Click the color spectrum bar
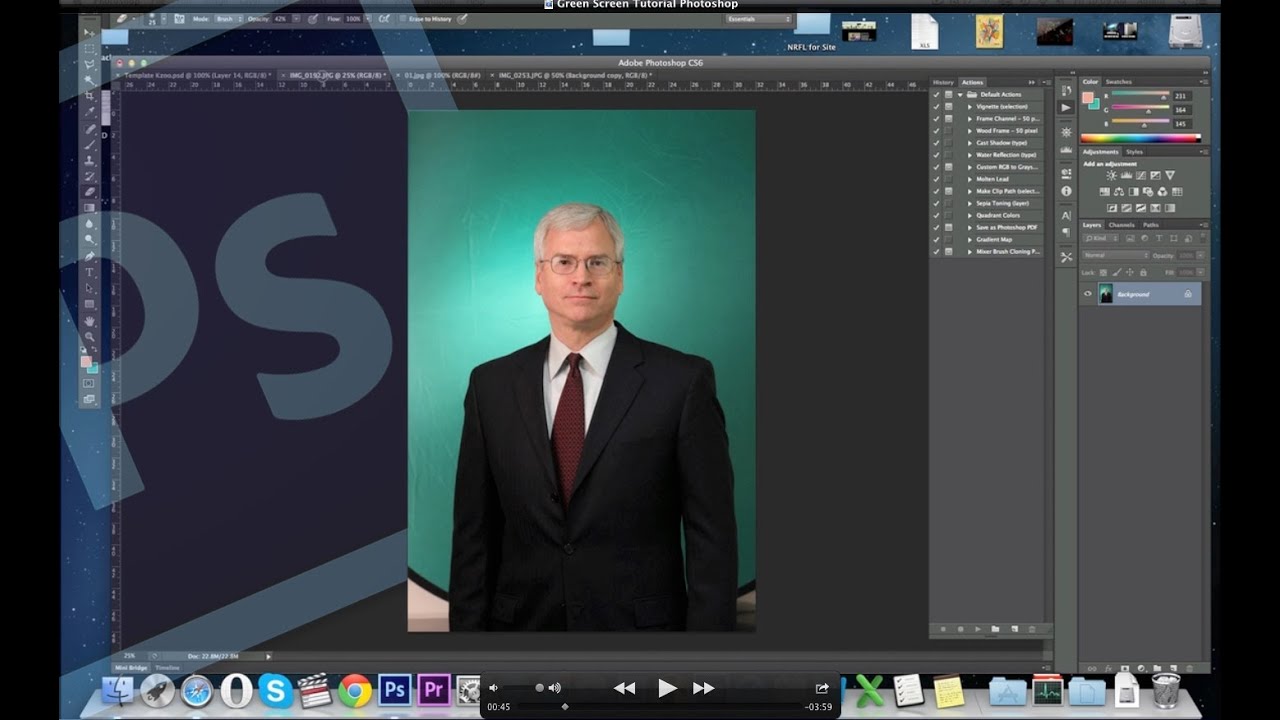The image size is (1280, 720). pos(1141,138)
